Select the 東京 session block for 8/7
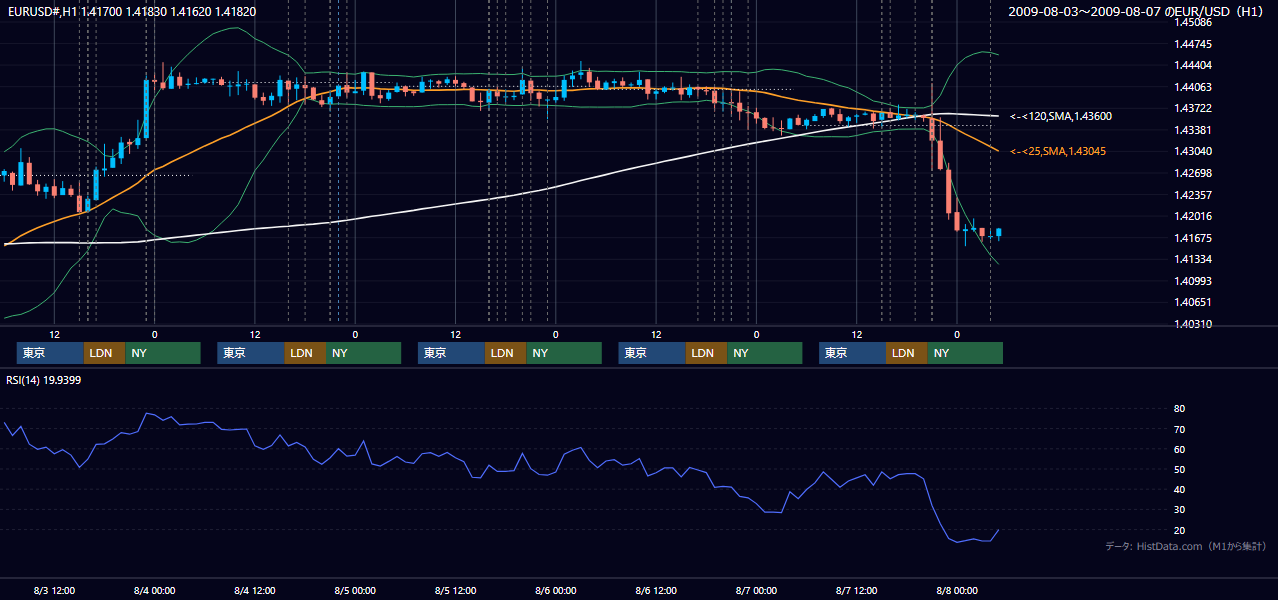The width and height of the screenshot is (1278, 600). (x=852, y=353)
